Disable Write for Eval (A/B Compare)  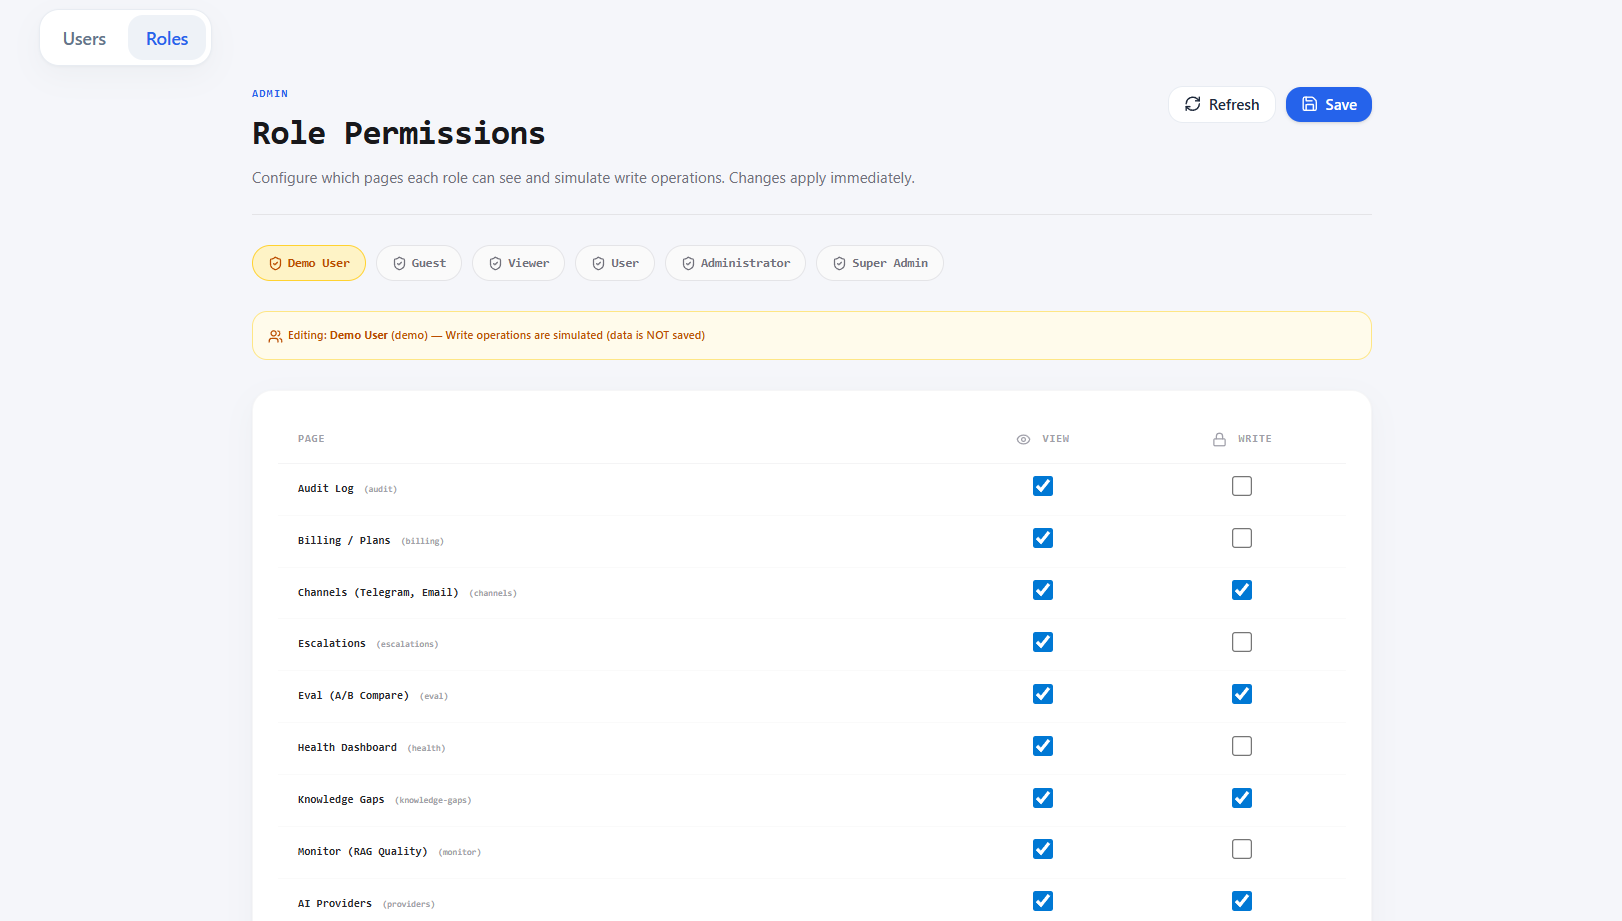point(1242,694)
